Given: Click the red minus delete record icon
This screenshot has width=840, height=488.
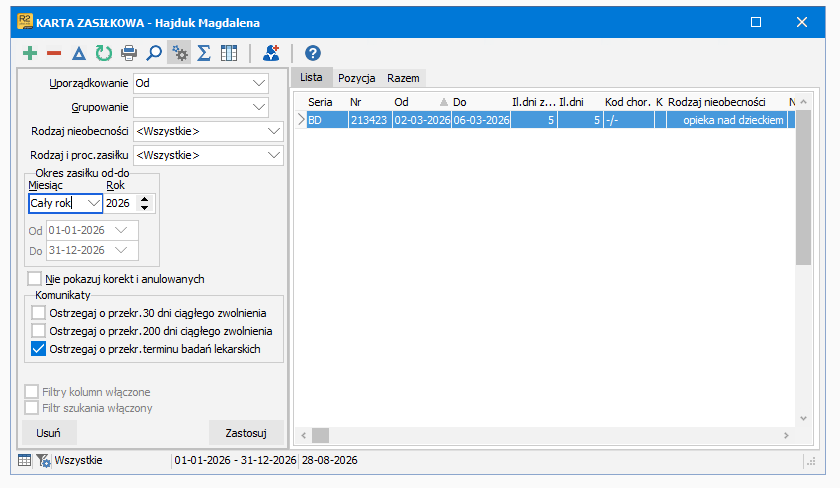Looking at the screenshot, I should click(x=54, y=53).
